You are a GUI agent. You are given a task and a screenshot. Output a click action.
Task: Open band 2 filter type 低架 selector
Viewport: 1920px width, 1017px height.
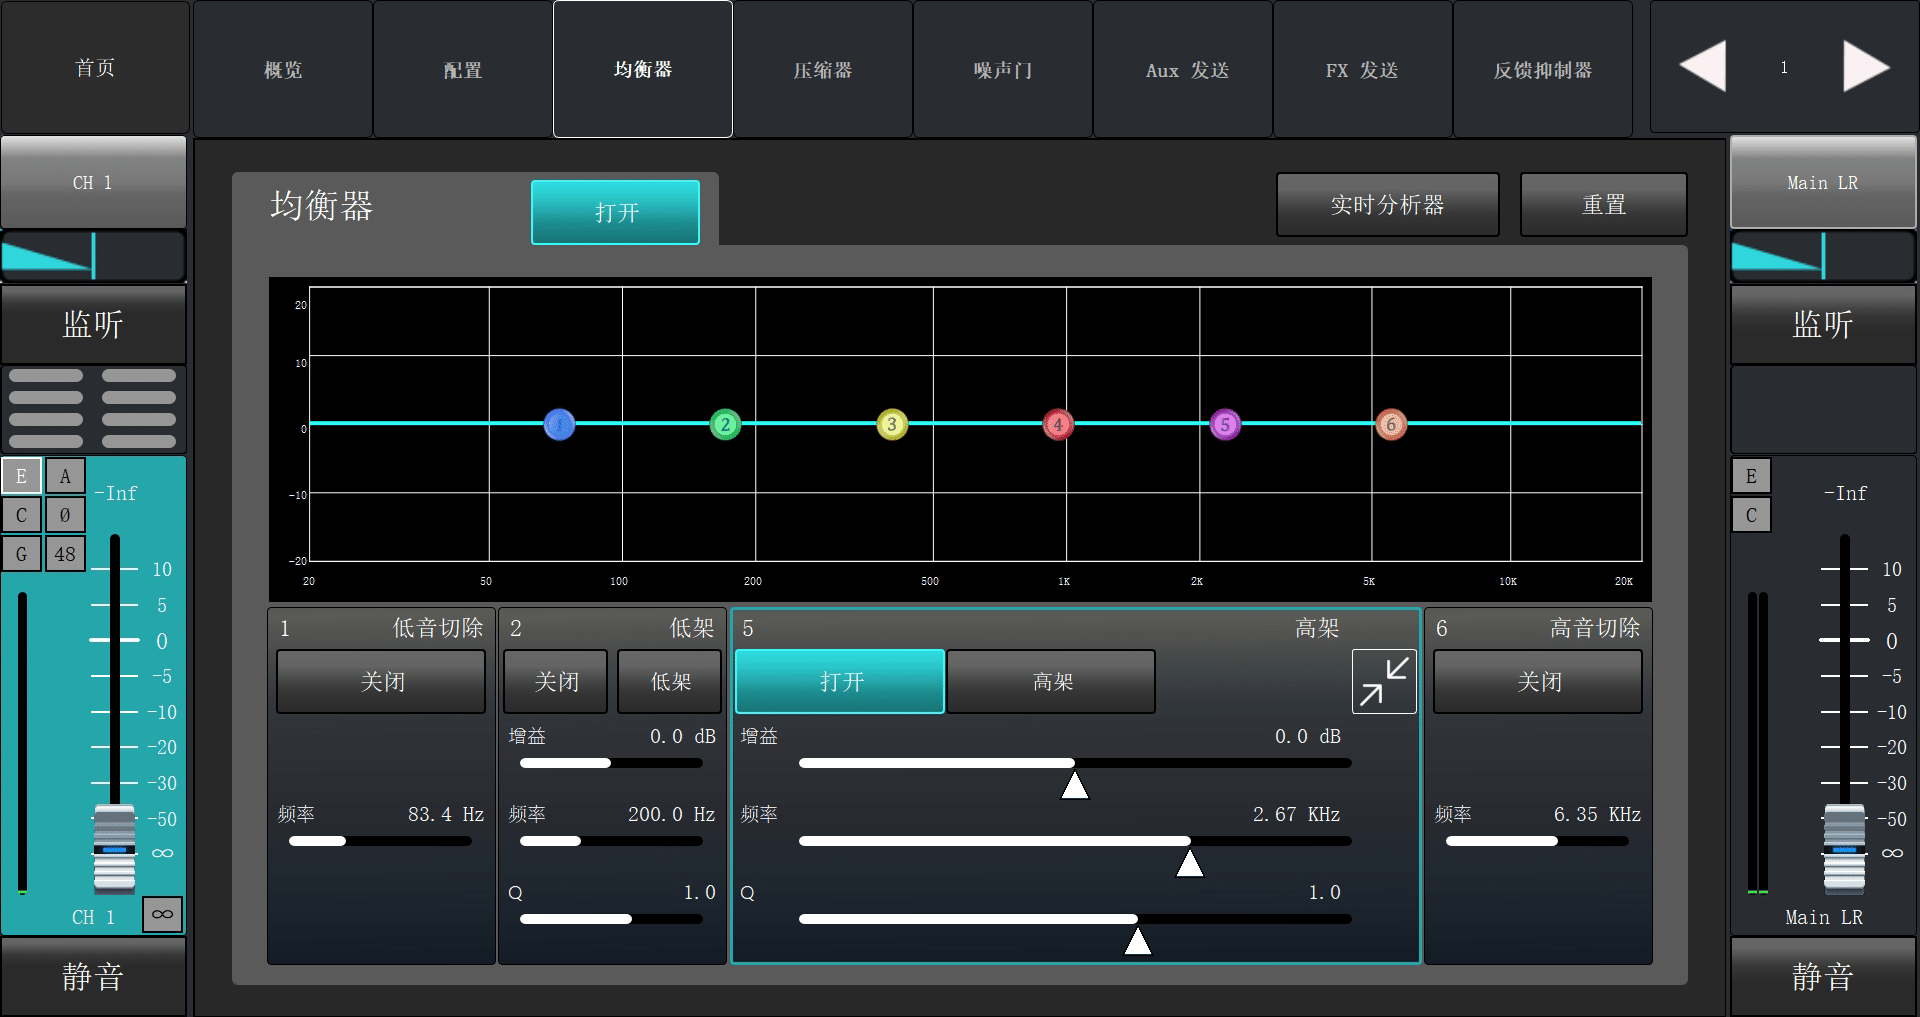(x=670, y=682)
